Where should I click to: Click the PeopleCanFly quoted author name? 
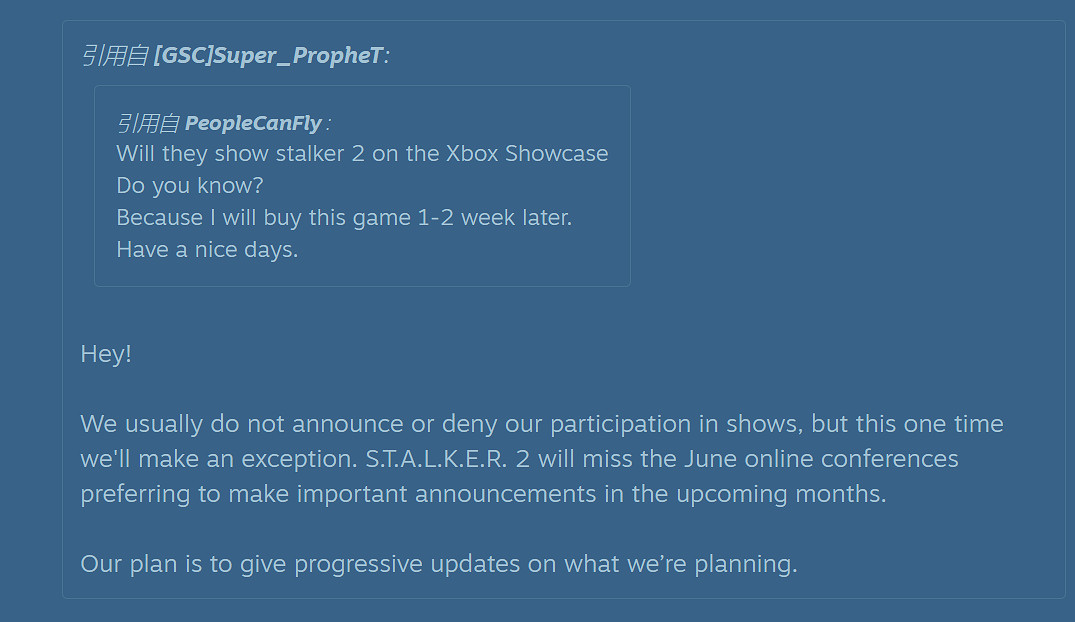(253, 123)
